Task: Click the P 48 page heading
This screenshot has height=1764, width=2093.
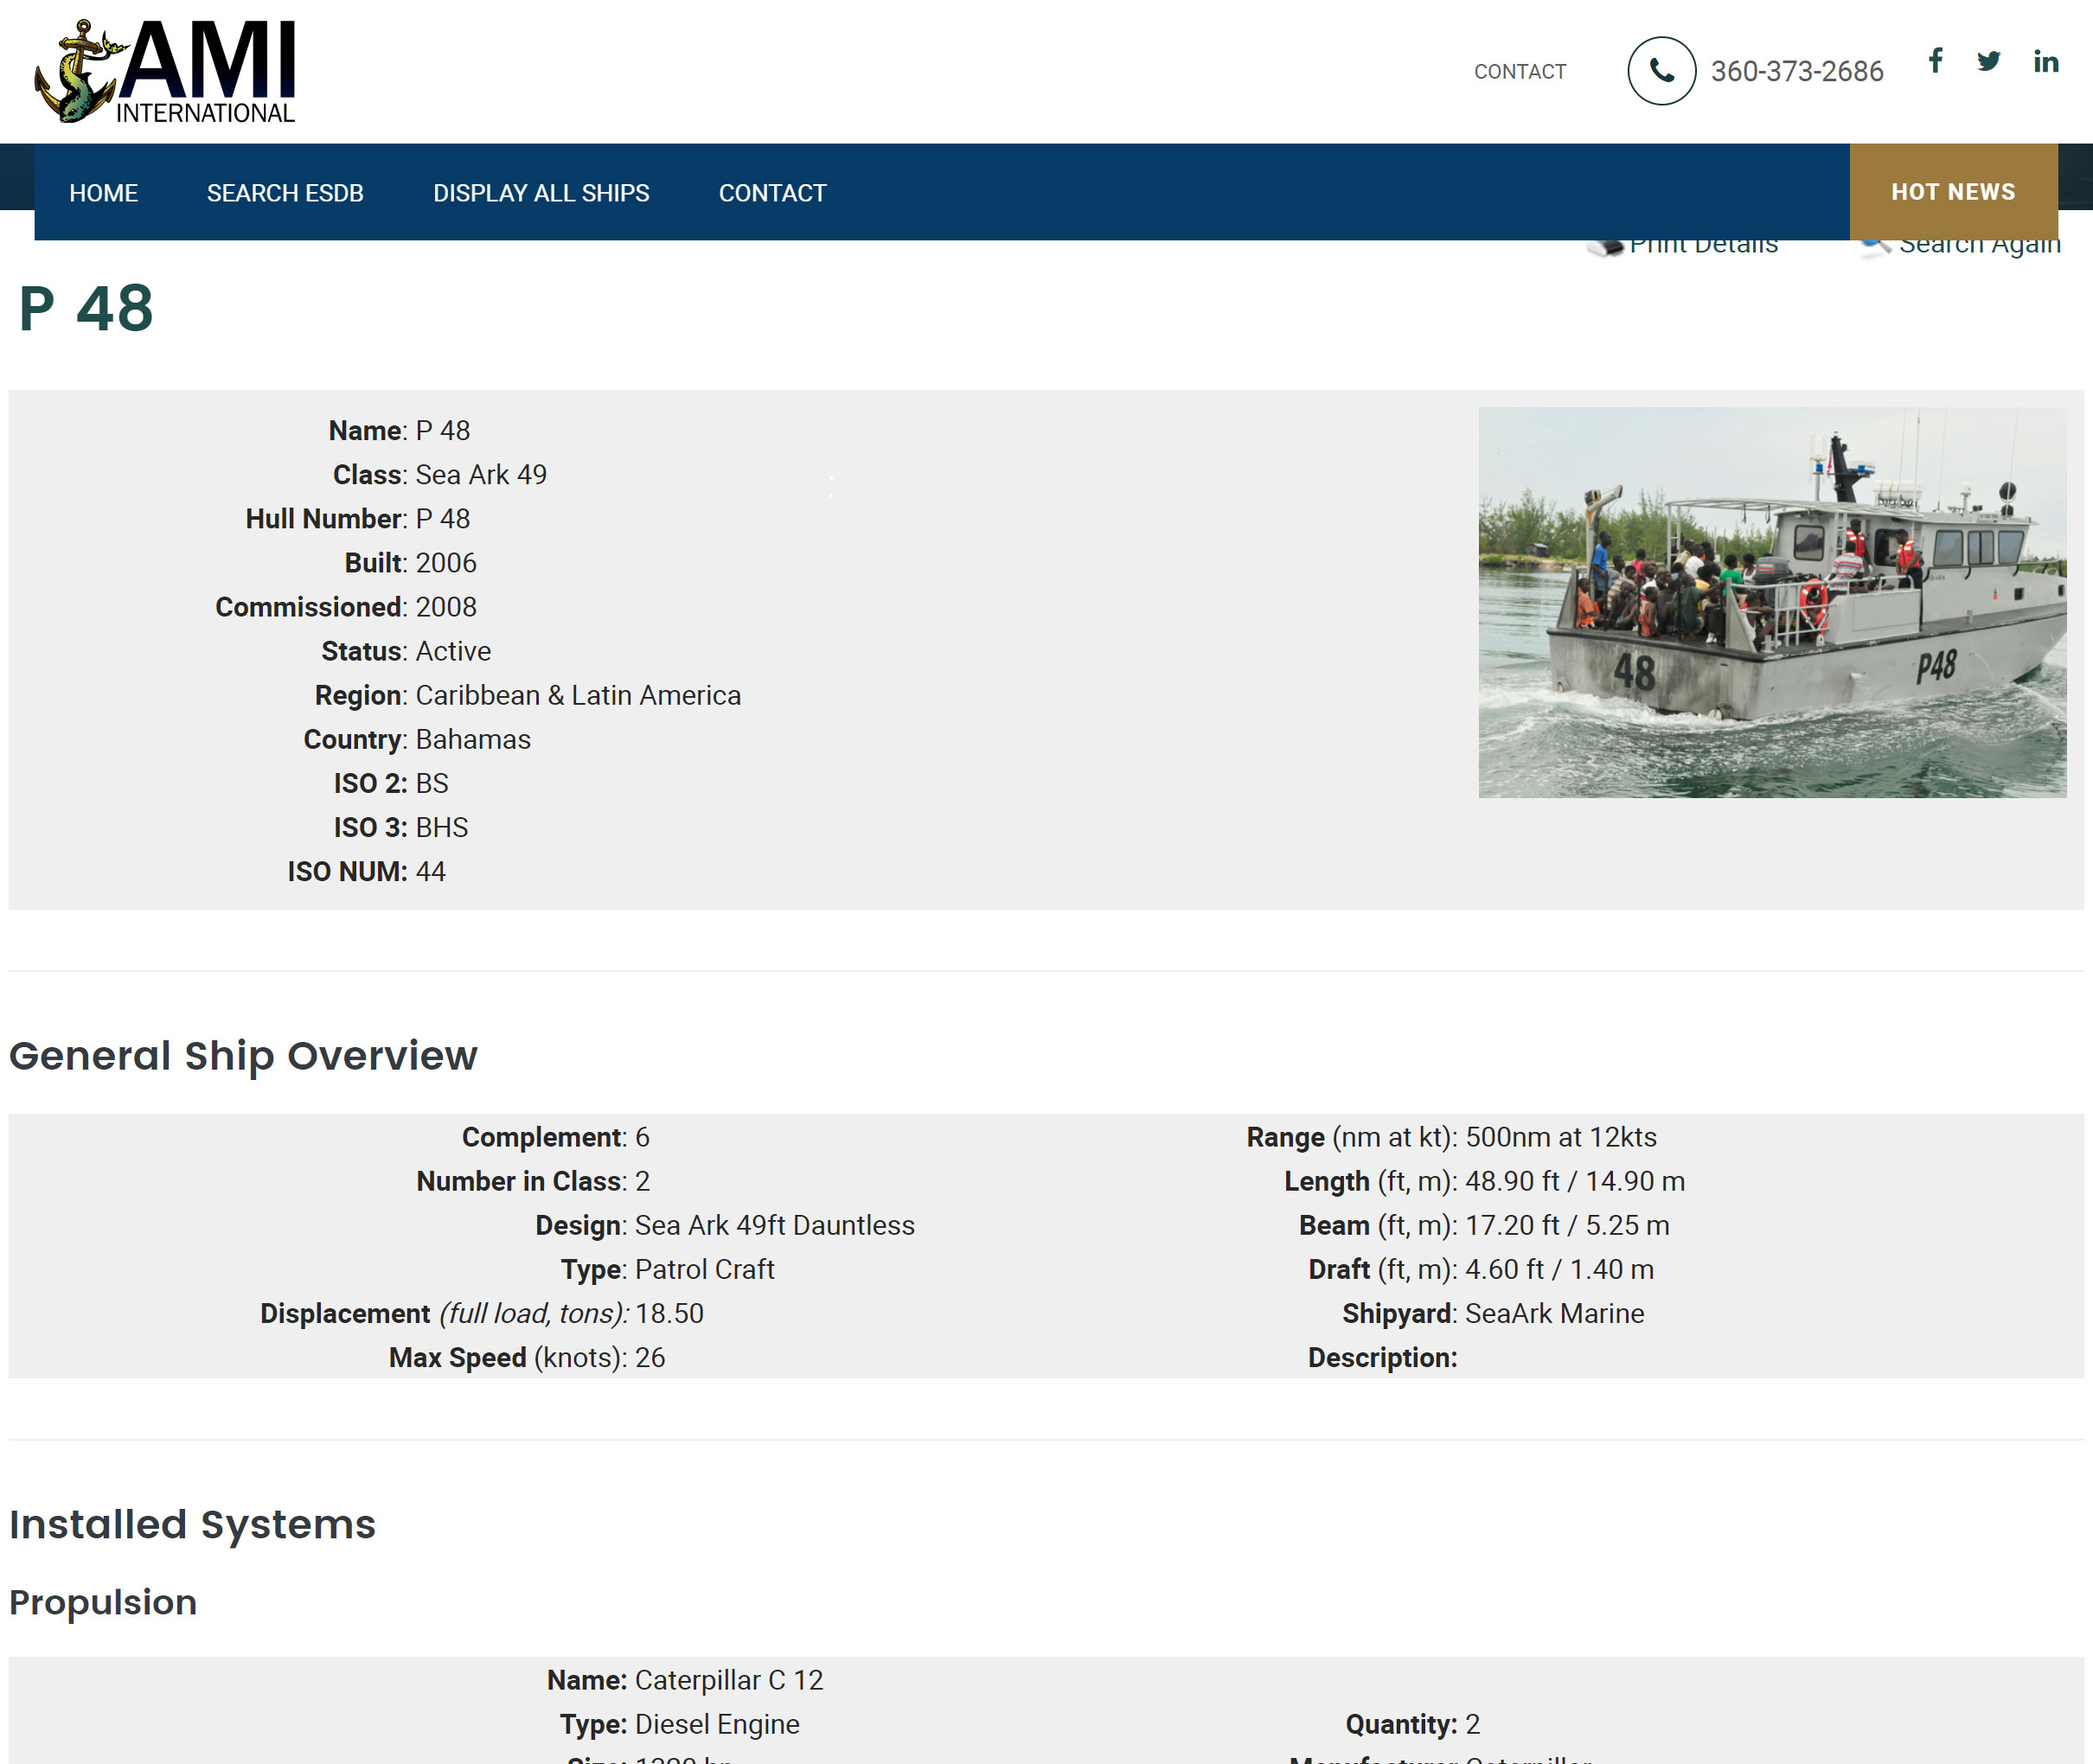Action: [x=86, y=308]
